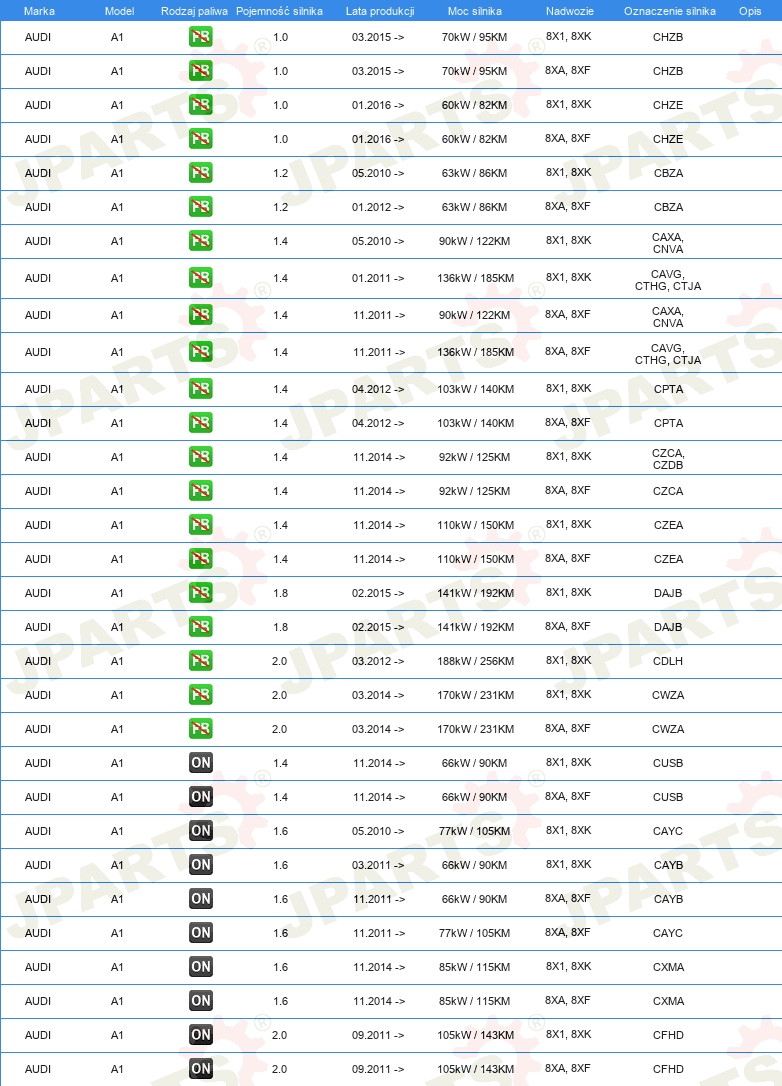Click the Model column header
The width and height of the screenshot is (782, 1086).
[x=119, y=11]
